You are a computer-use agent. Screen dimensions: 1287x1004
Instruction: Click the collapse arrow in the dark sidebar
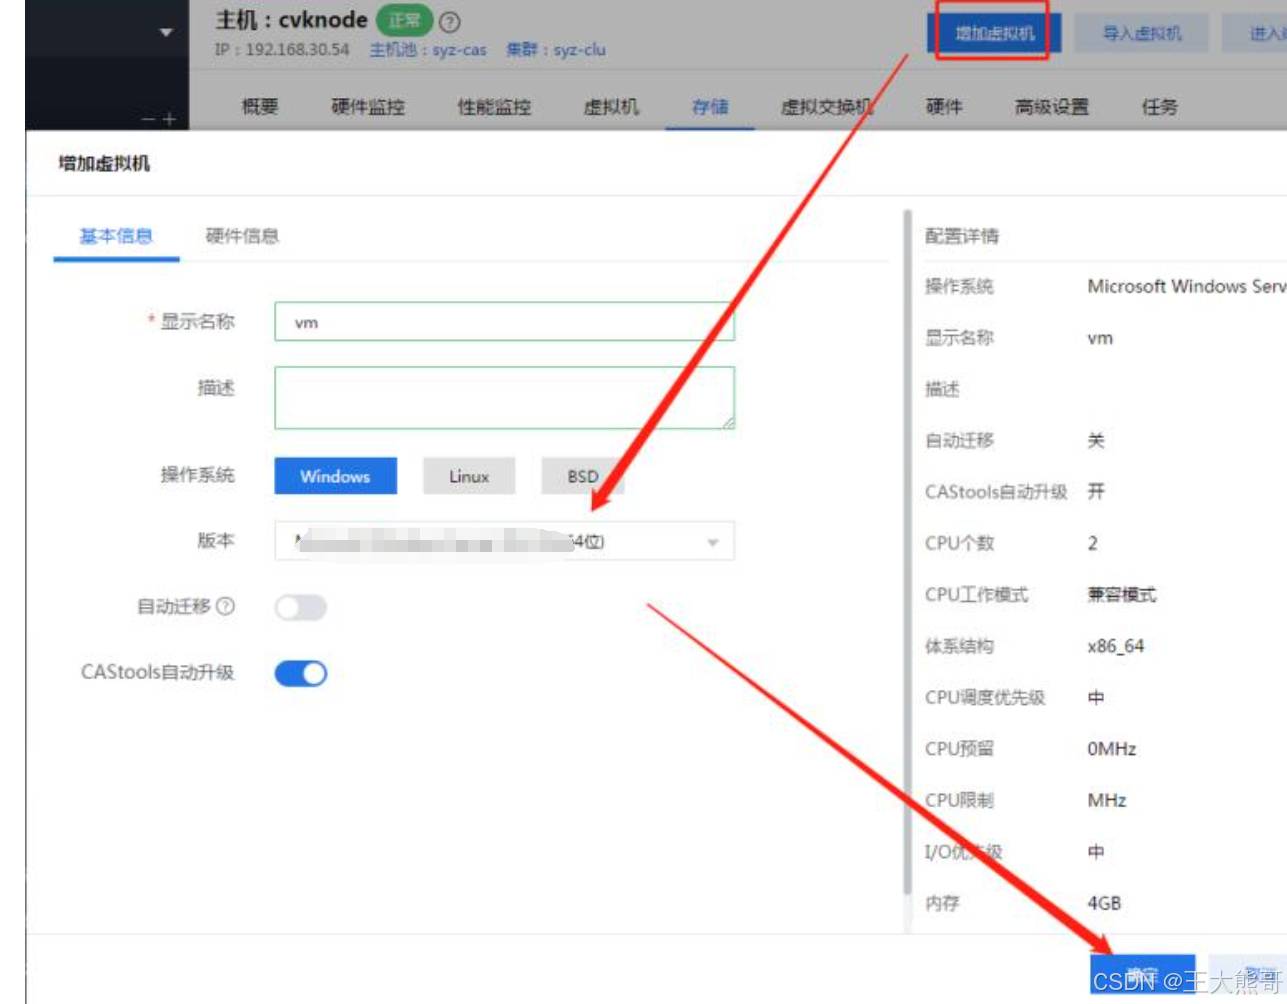(x=165, y=32)
